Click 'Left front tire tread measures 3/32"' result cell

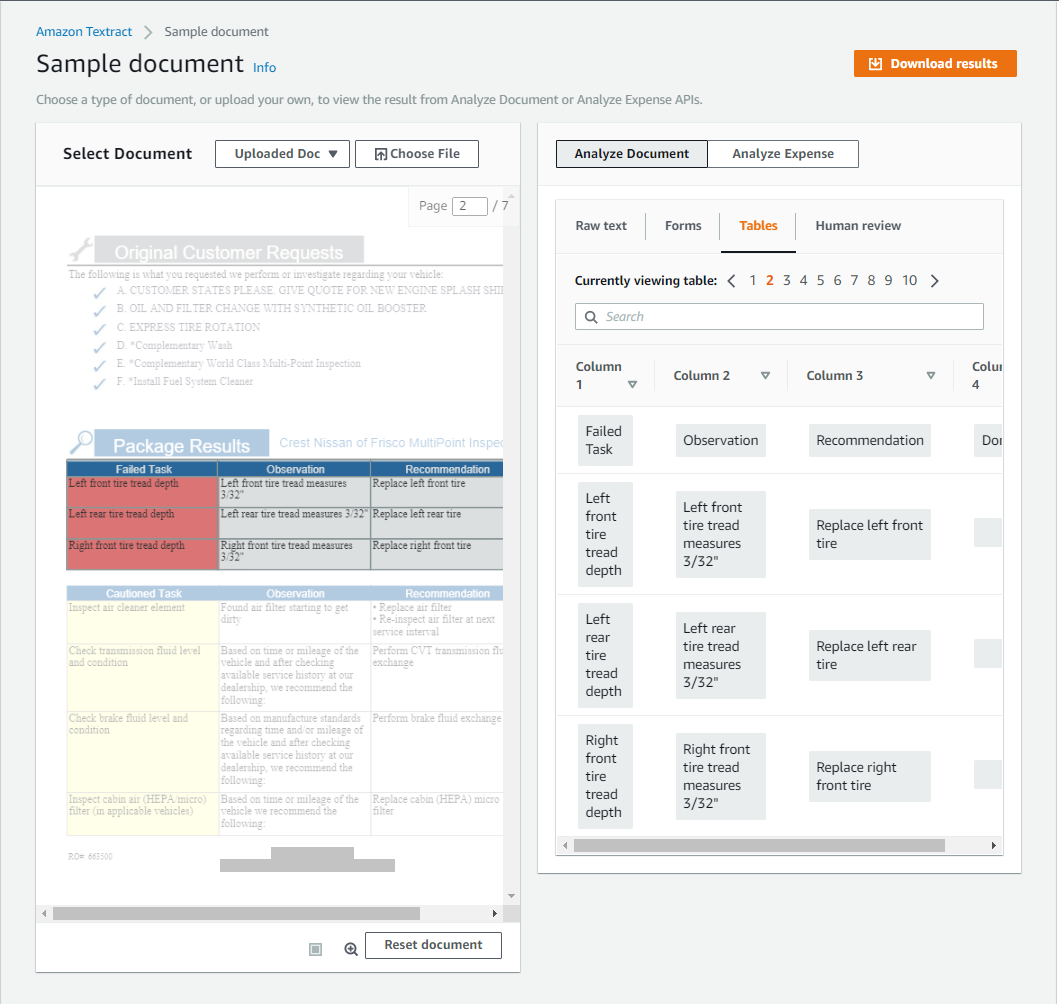[x=721, y=534]
